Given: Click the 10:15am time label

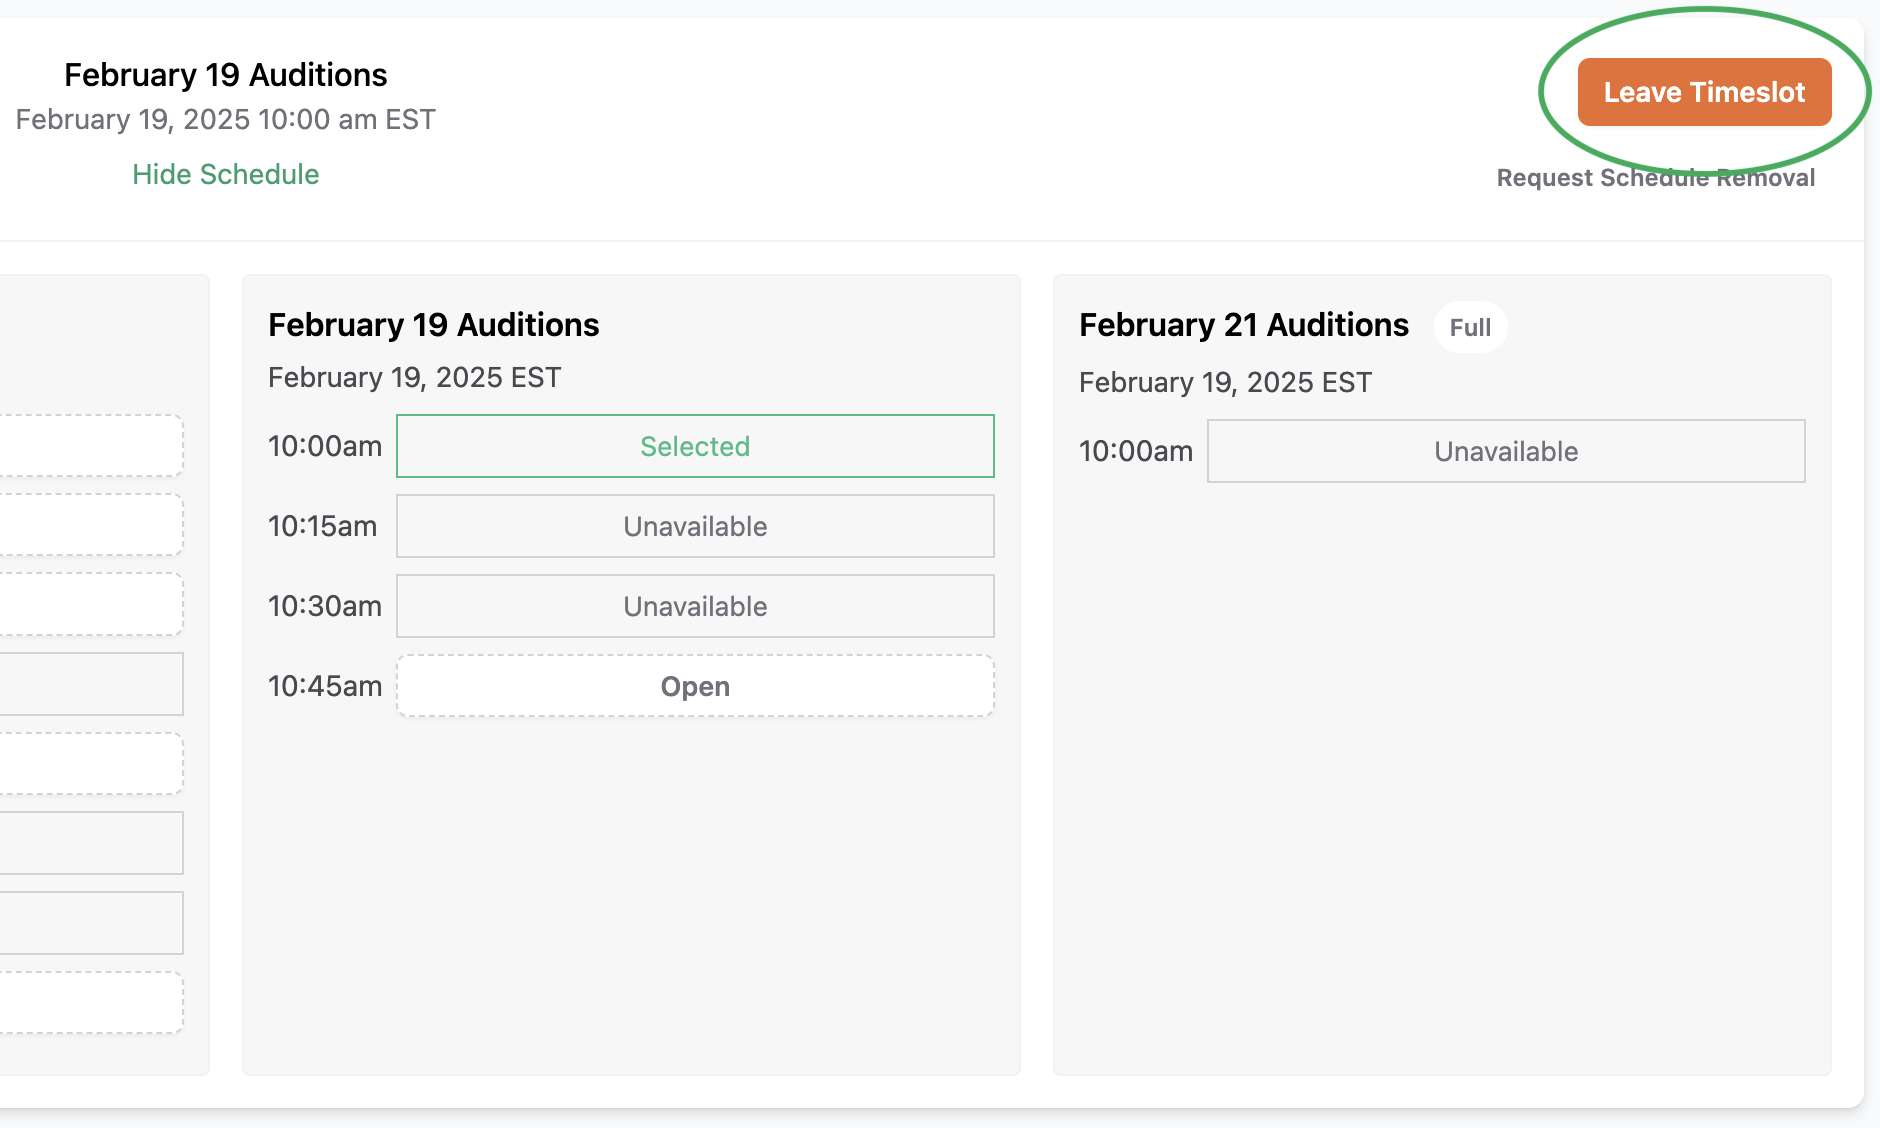Looking at the screenshot, I should coord(322,526).
